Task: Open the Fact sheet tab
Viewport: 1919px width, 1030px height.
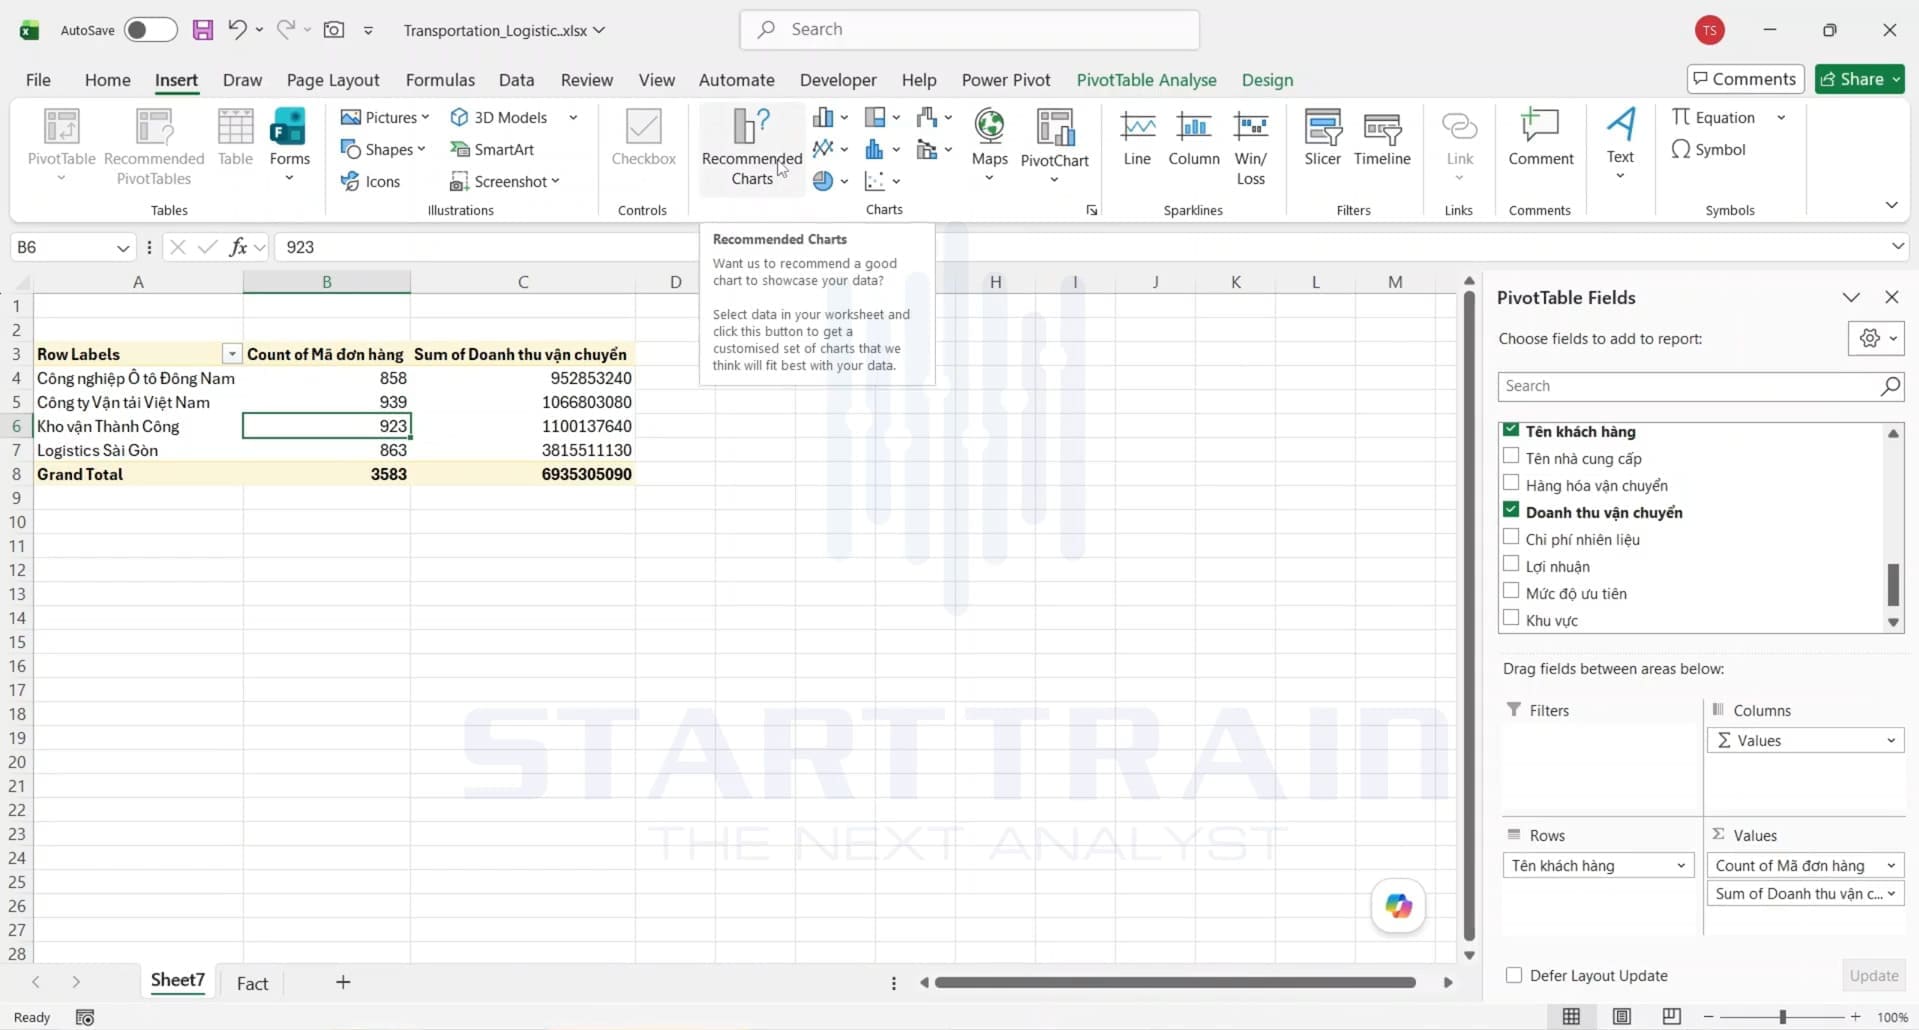Action: tap(252, 983)
